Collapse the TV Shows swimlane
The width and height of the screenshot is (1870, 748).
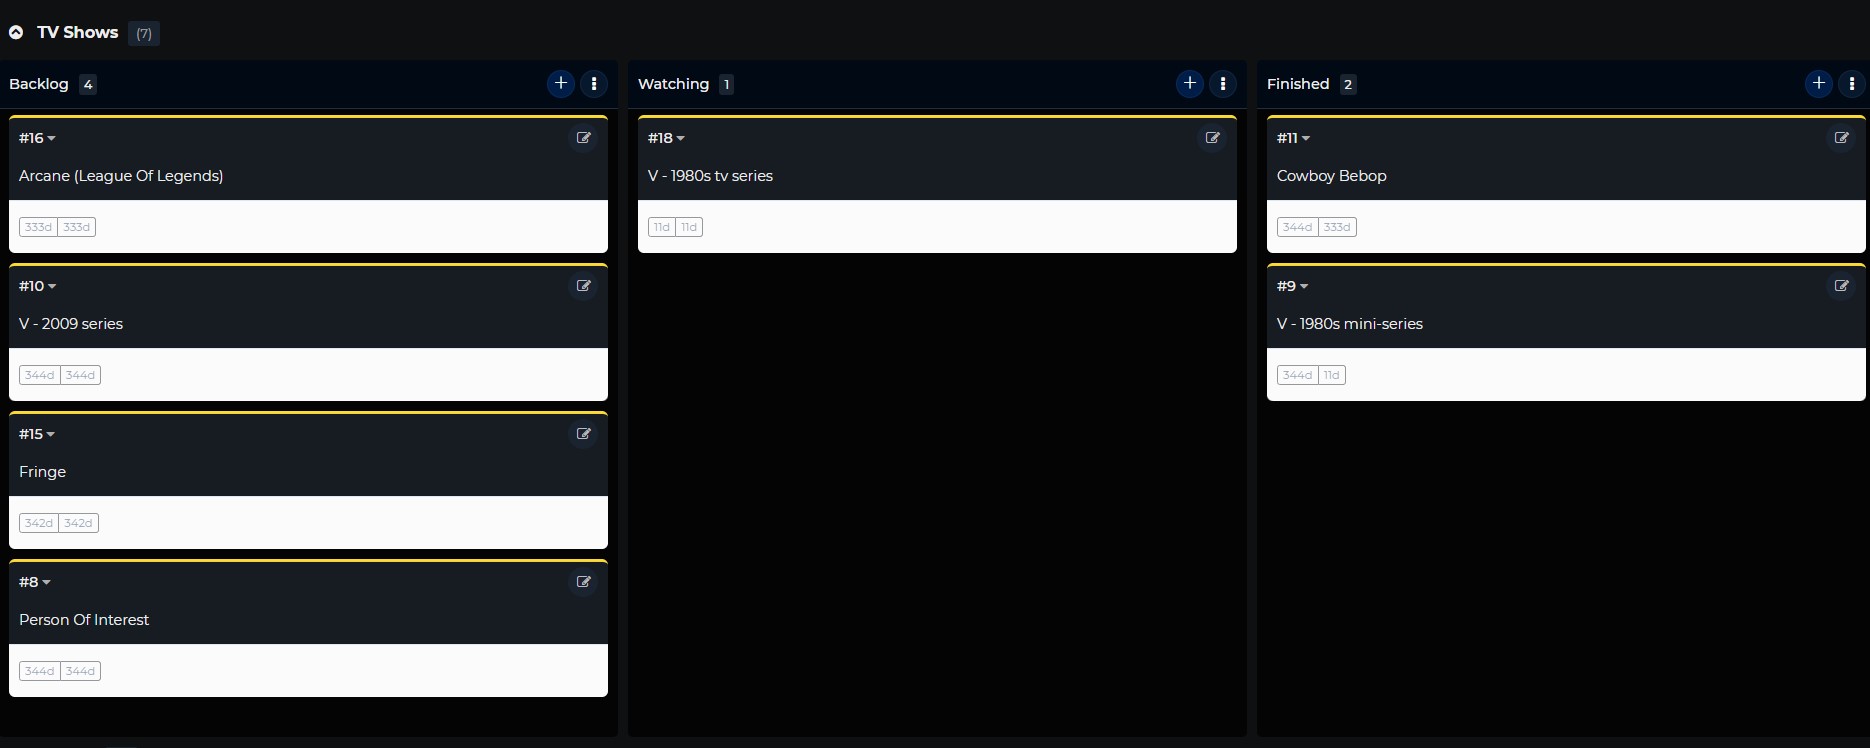click(16, 33)
